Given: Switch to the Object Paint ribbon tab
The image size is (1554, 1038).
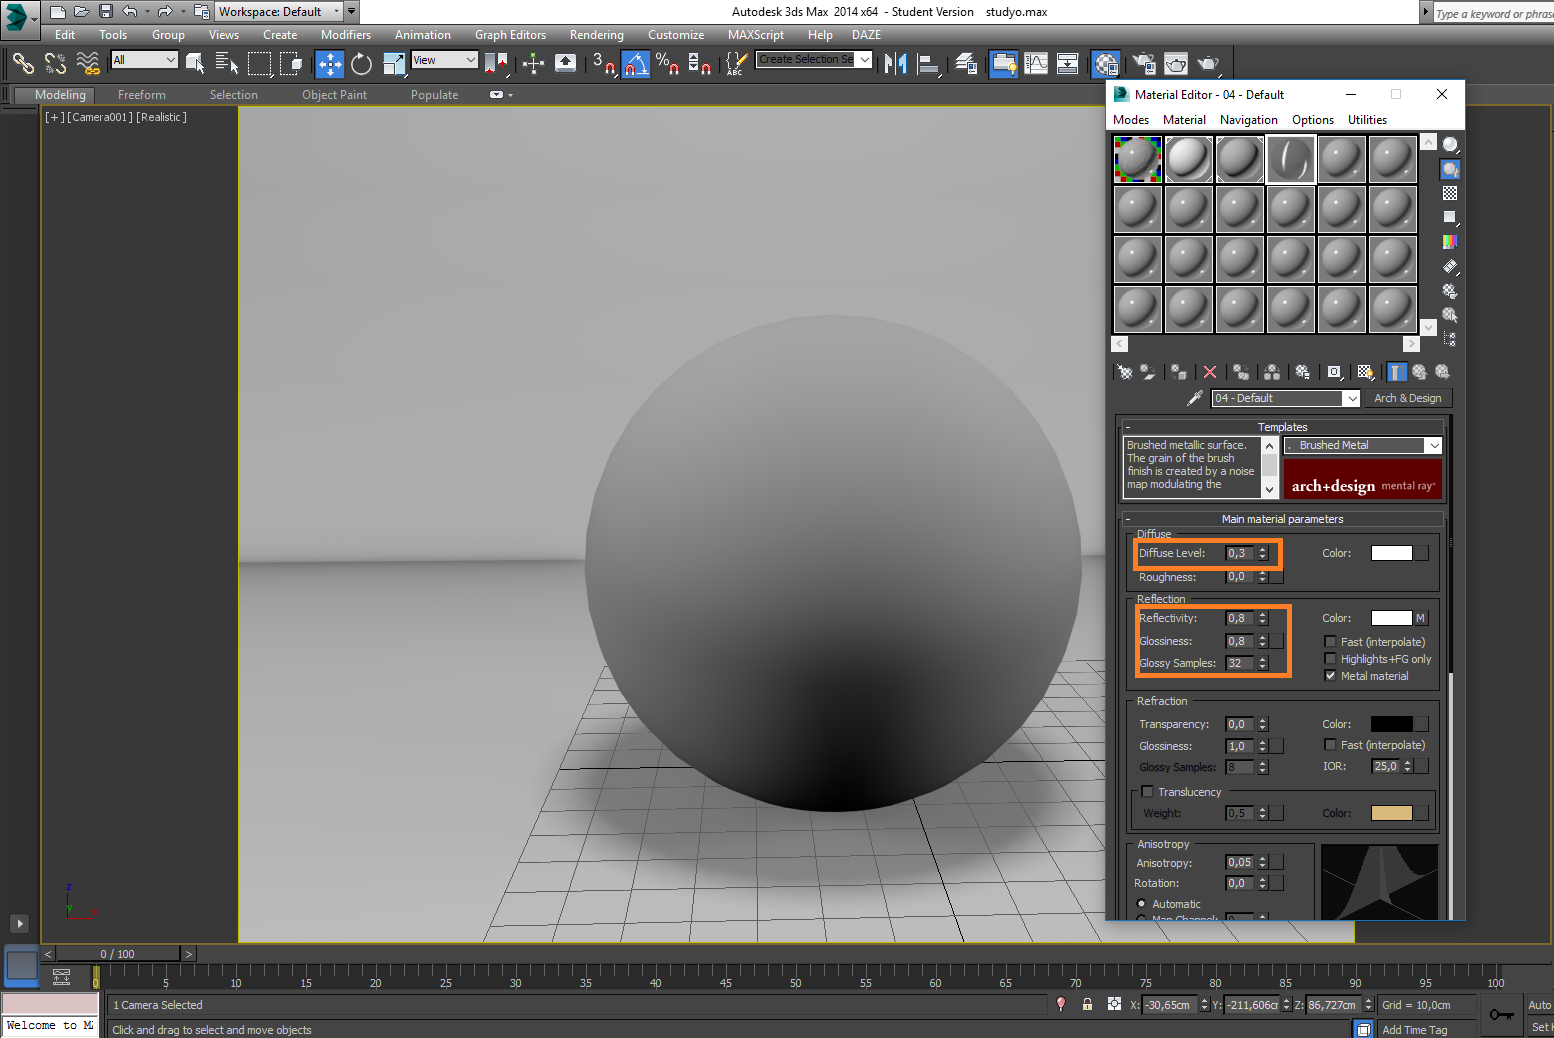Looking at the screenshot, I should point(334,95).
